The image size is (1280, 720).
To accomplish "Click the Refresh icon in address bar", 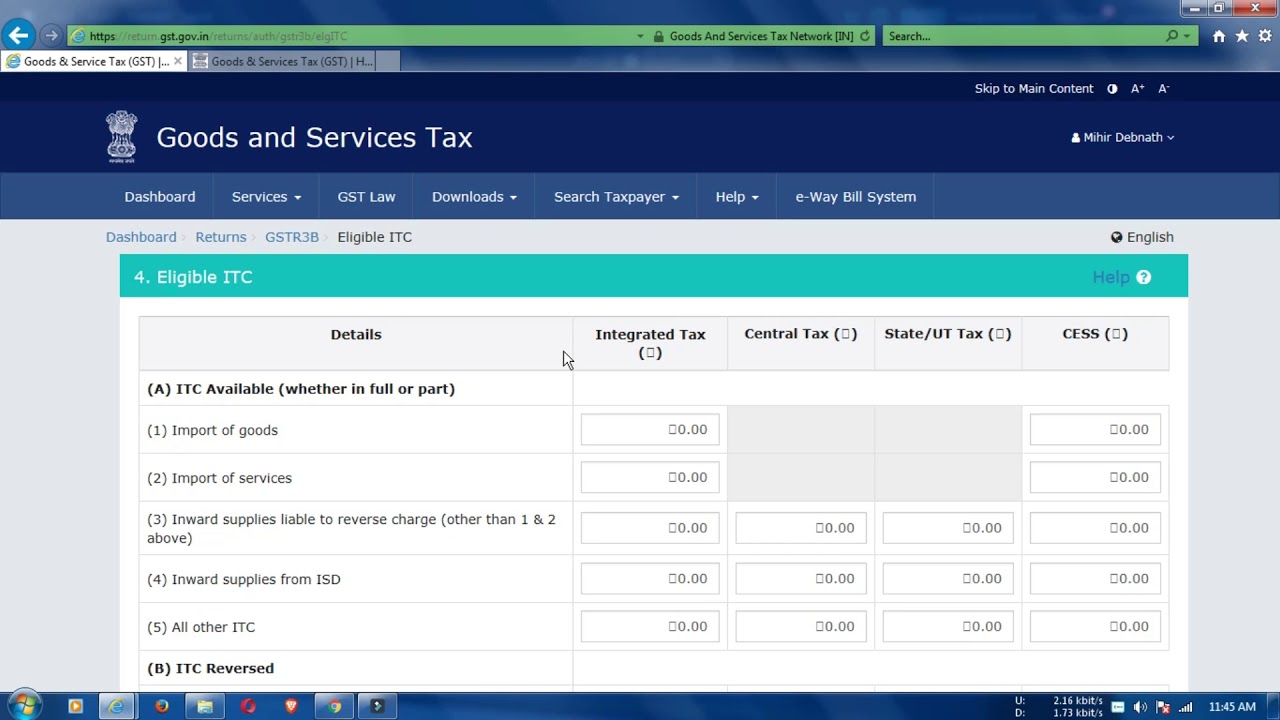I will [865, 36].
